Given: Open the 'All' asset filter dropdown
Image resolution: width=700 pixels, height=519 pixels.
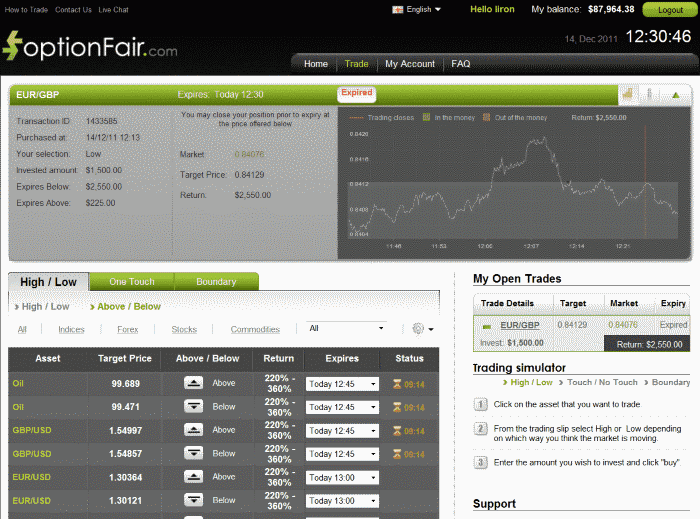Looking at the screenshot, I should tap(346, 328).
